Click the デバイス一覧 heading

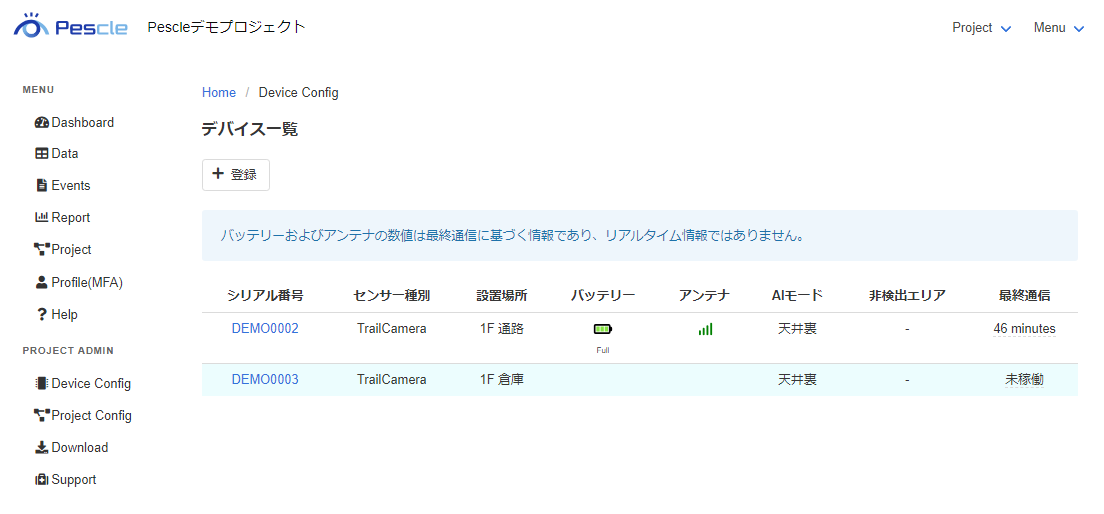(250, 129)
